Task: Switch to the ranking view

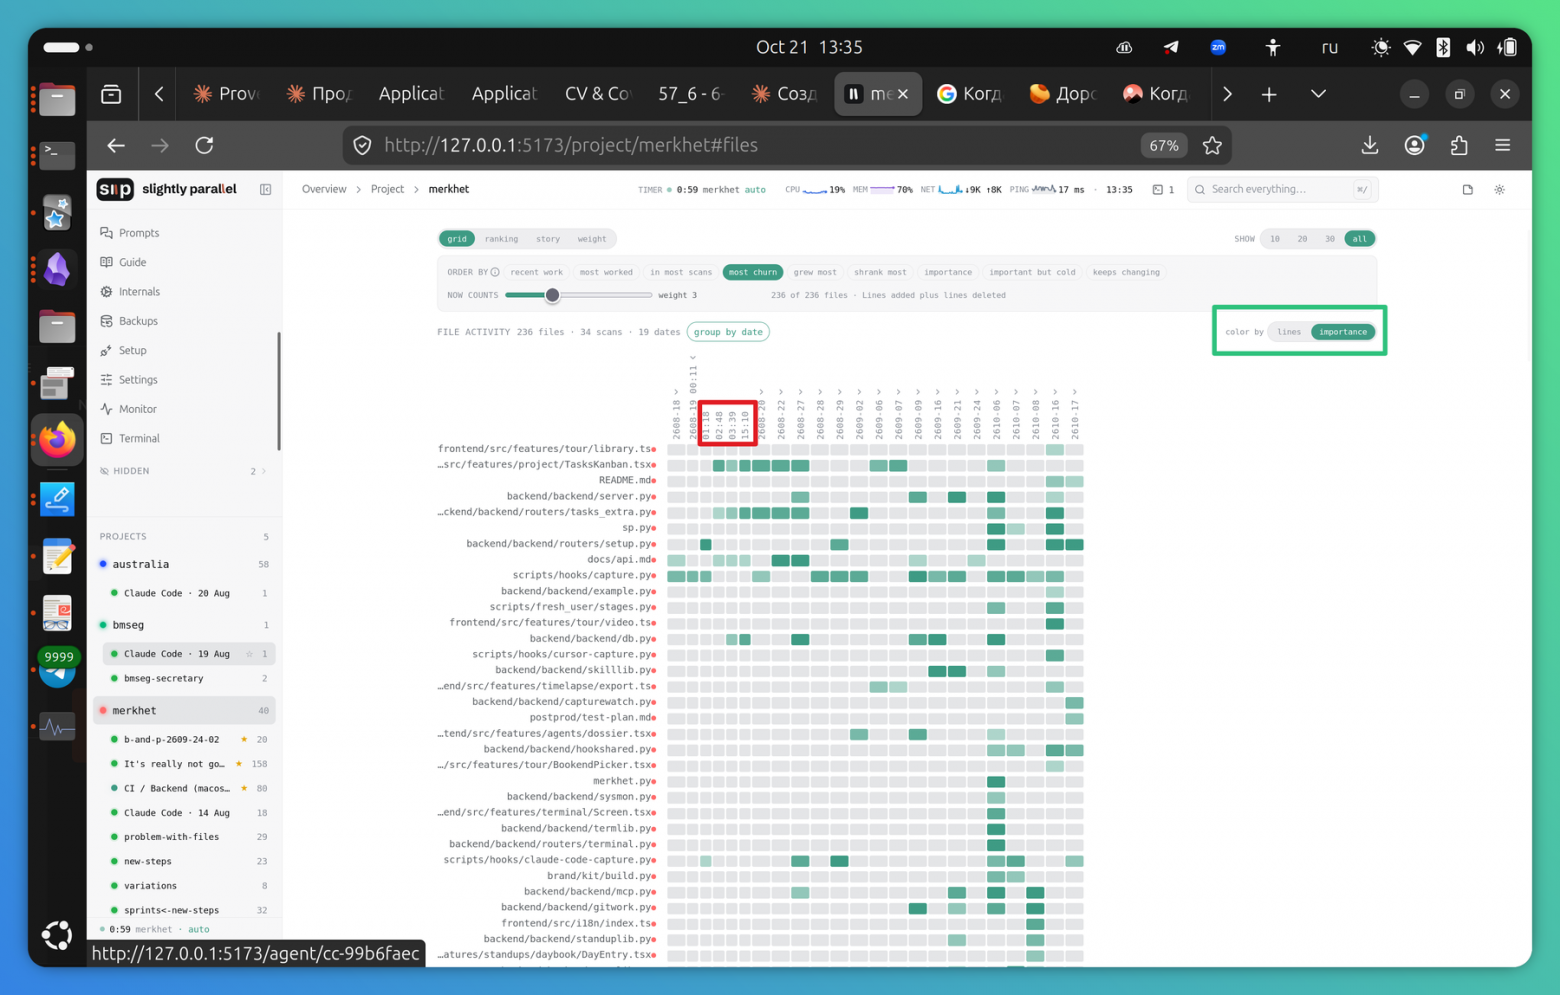Action: click(501, 239)
